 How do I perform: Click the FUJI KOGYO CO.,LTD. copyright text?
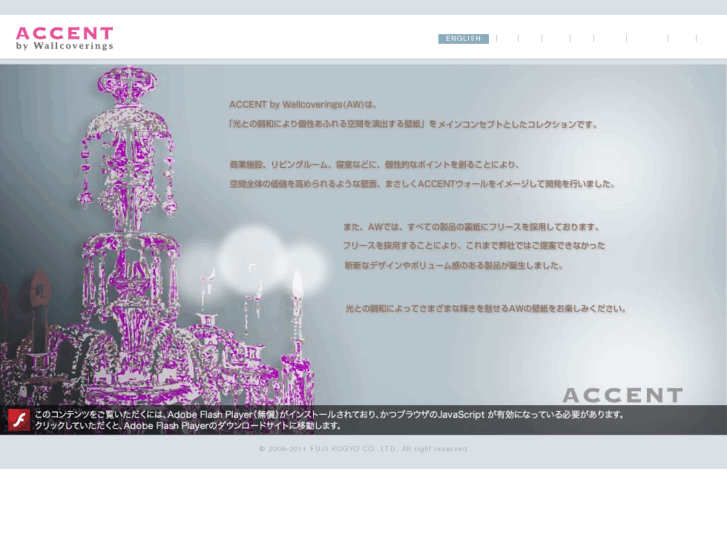coord(363,449)
